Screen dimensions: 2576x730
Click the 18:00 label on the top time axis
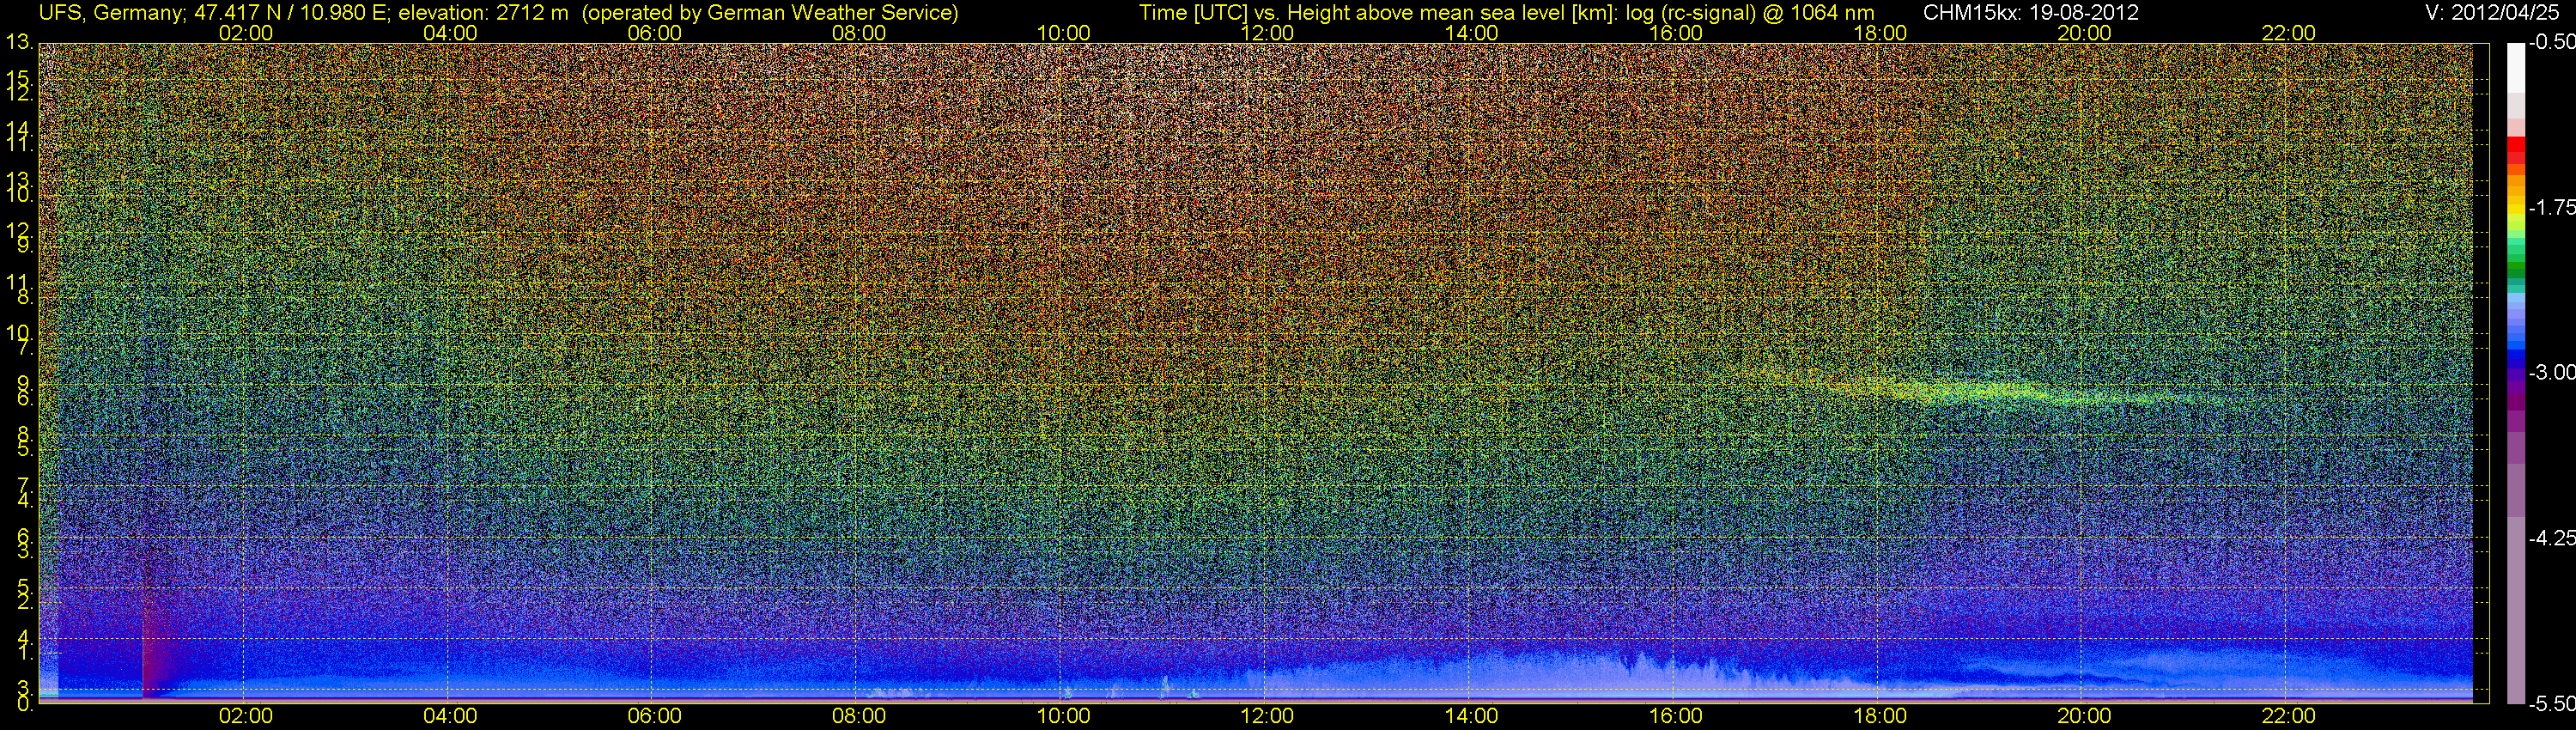tap(1880, 33)
